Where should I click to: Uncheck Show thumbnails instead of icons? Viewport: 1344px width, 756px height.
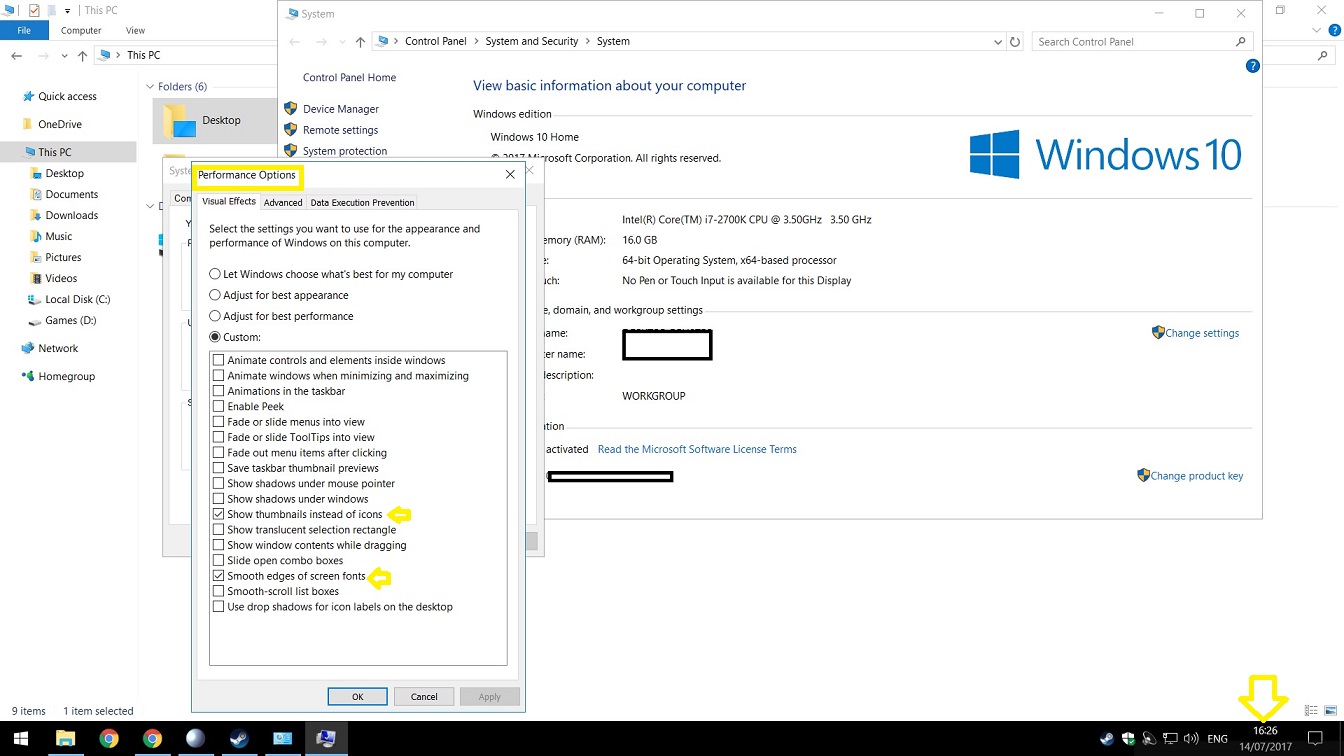point(218,514)
